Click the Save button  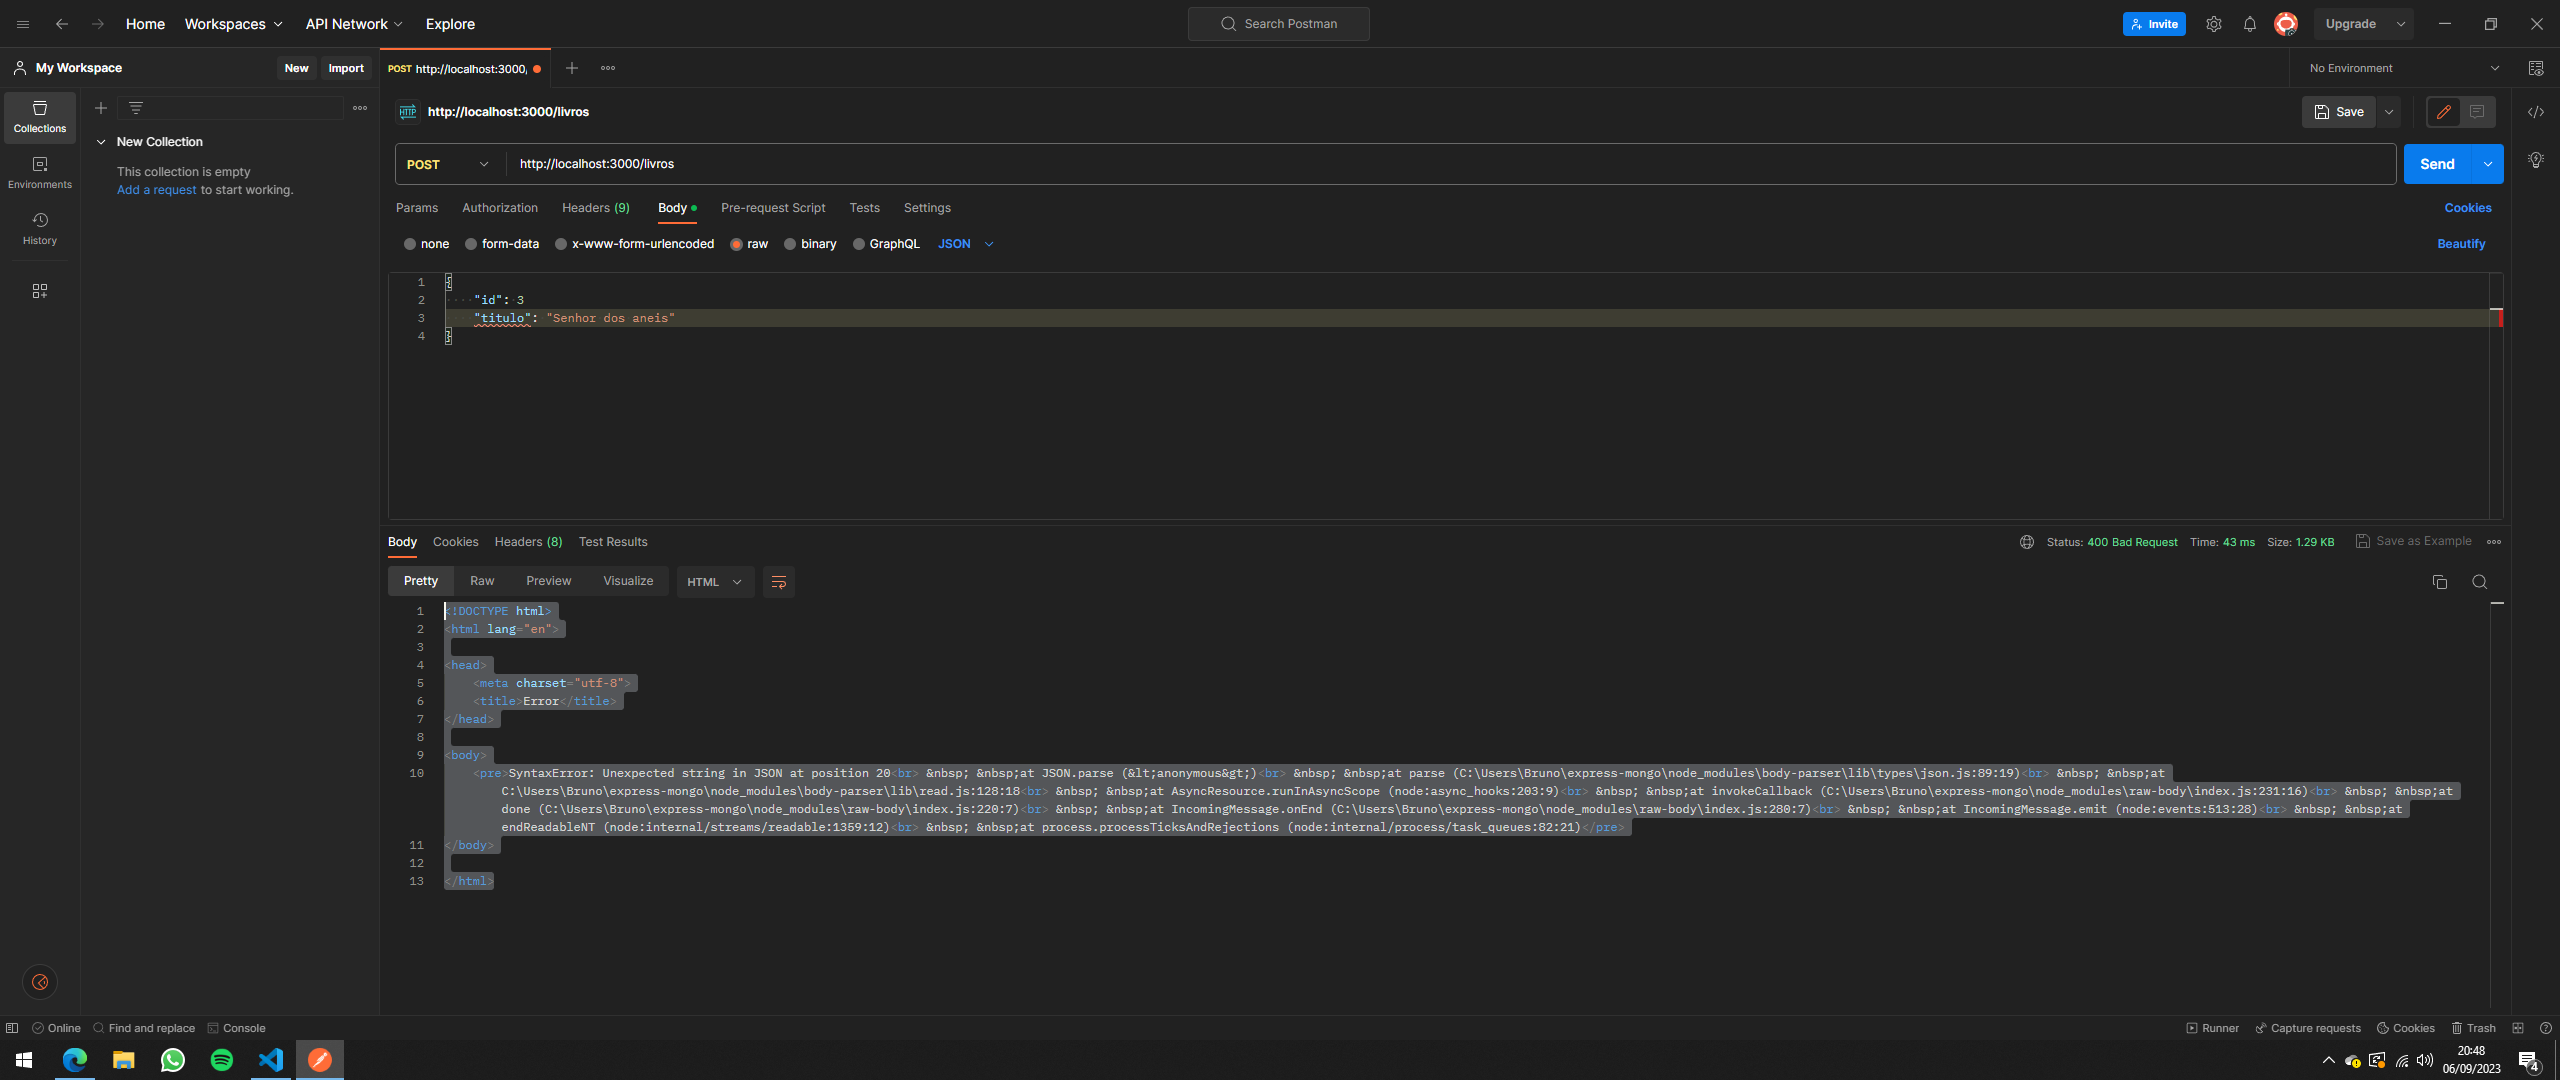coord(2339,112)
